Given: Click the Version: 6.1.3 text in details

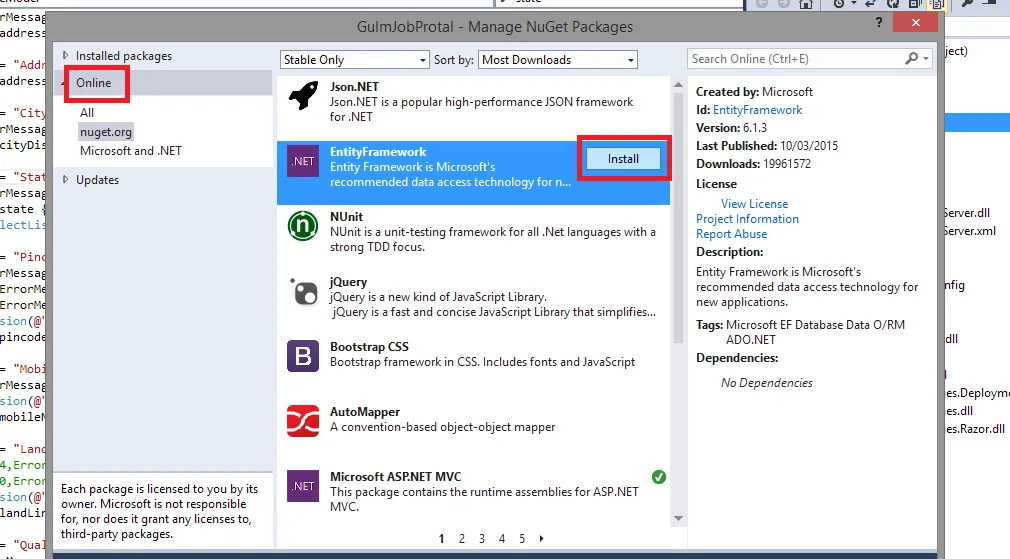Looking at the screenshot, I should (731, 128).
